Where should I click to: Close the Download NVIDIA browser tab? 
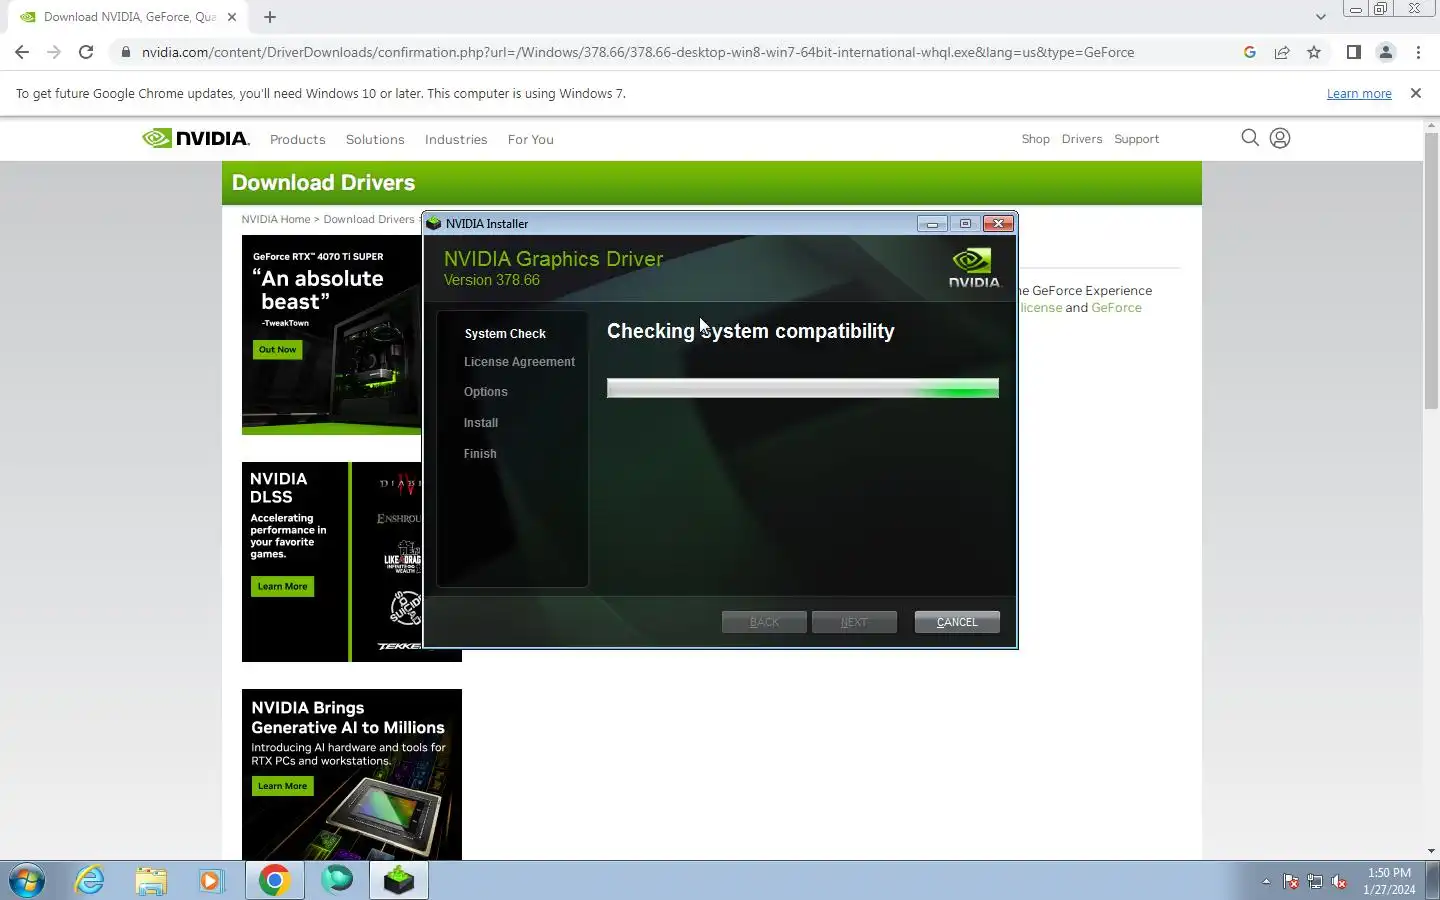click(232, 17)
